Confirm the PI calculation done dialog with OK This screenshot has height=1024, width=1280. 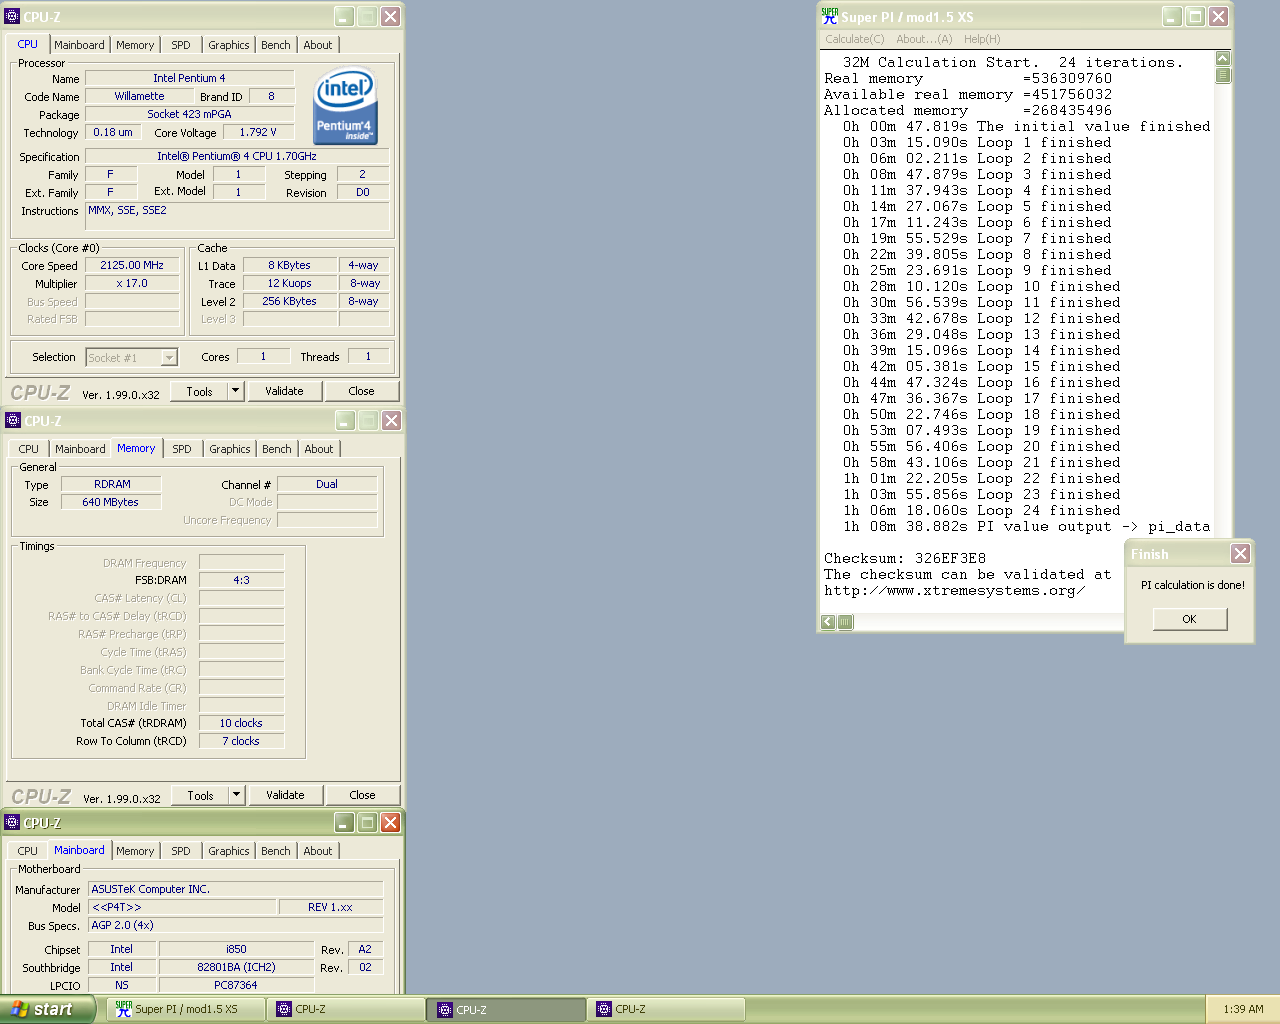(x=1189, y=619)
